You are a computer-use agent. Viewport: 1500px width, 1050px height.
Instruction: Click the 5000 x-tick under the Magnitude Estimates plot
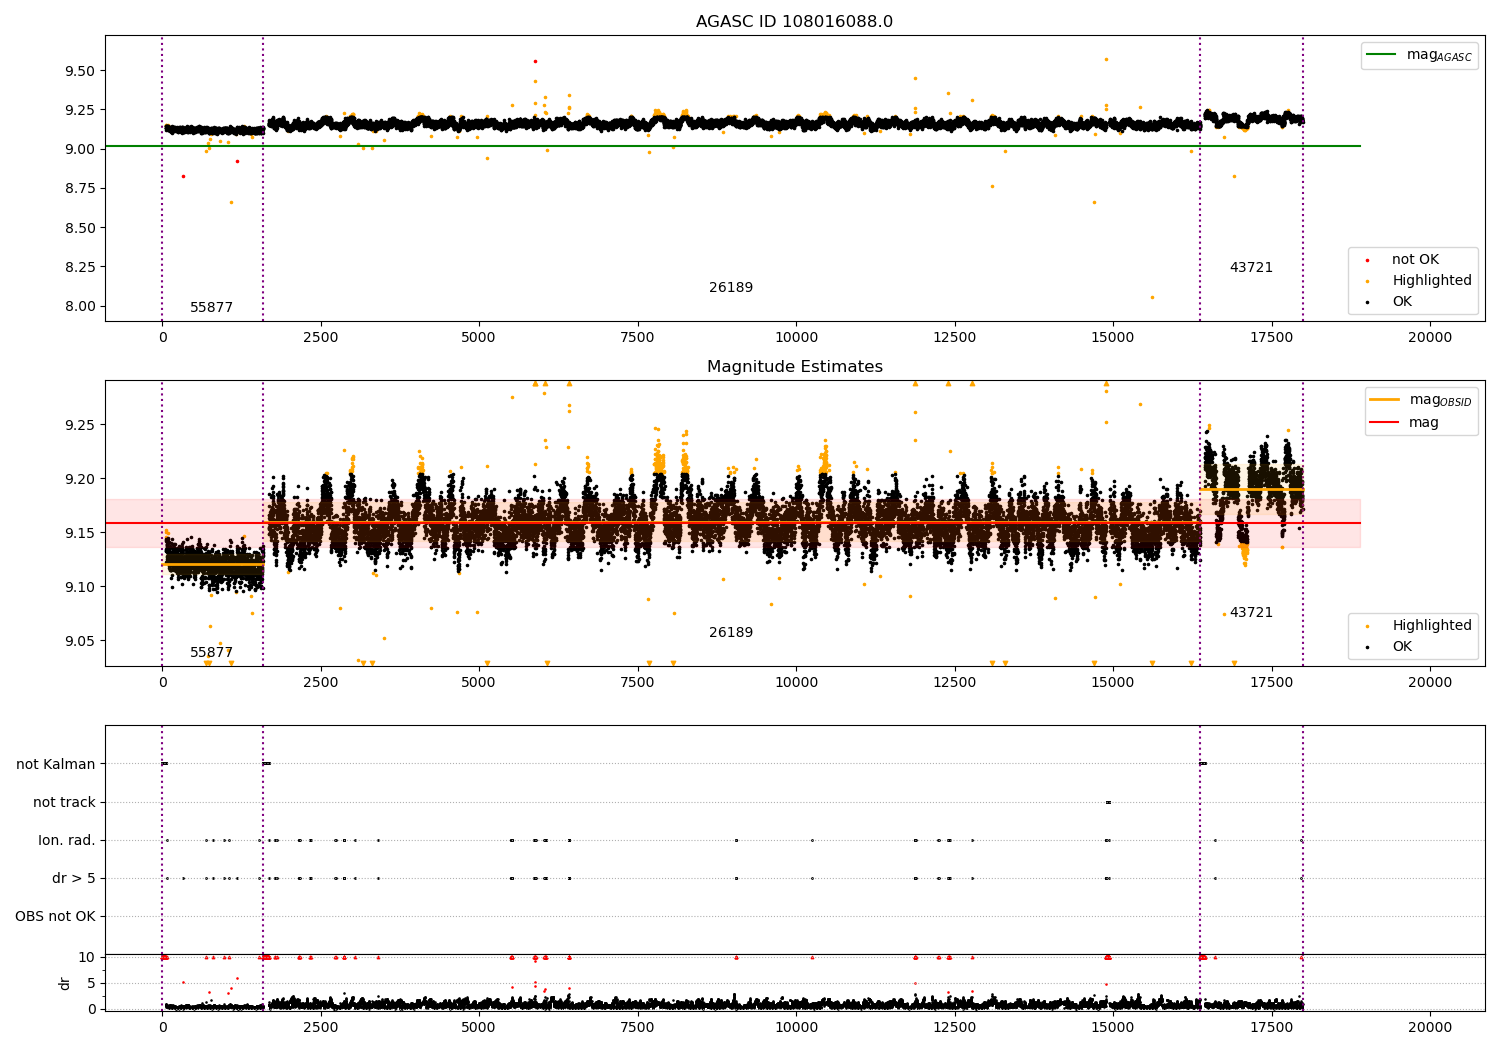pos(479,683)
